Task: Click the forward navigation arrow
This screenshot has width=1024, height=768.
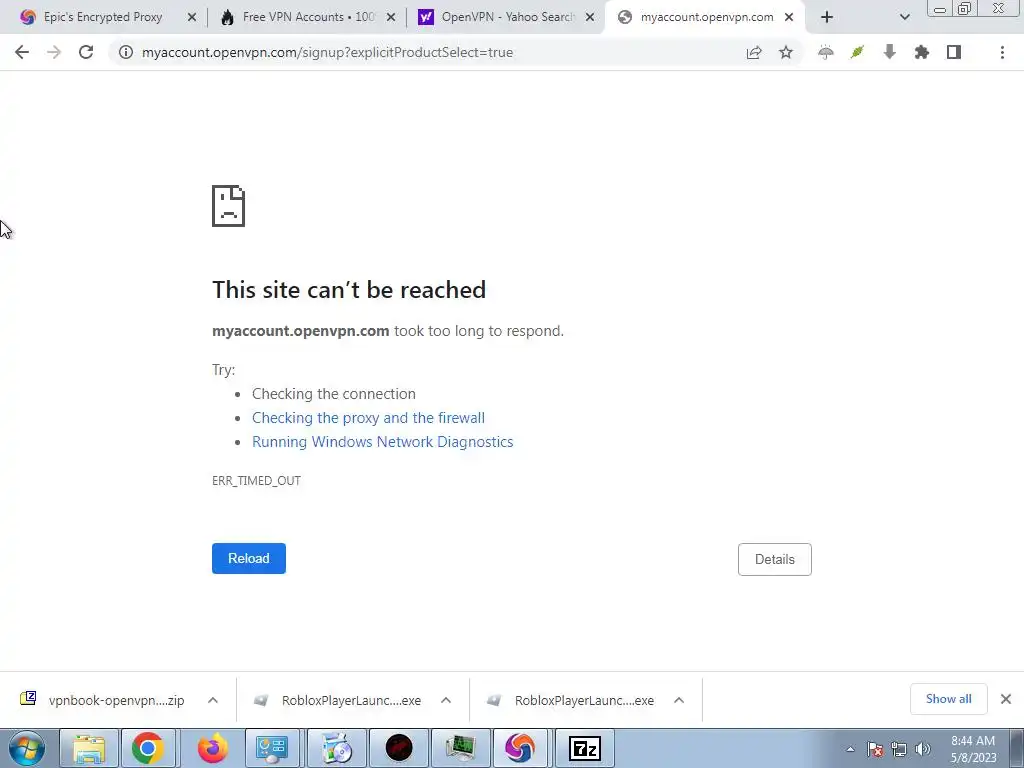Action: point(54,52)
